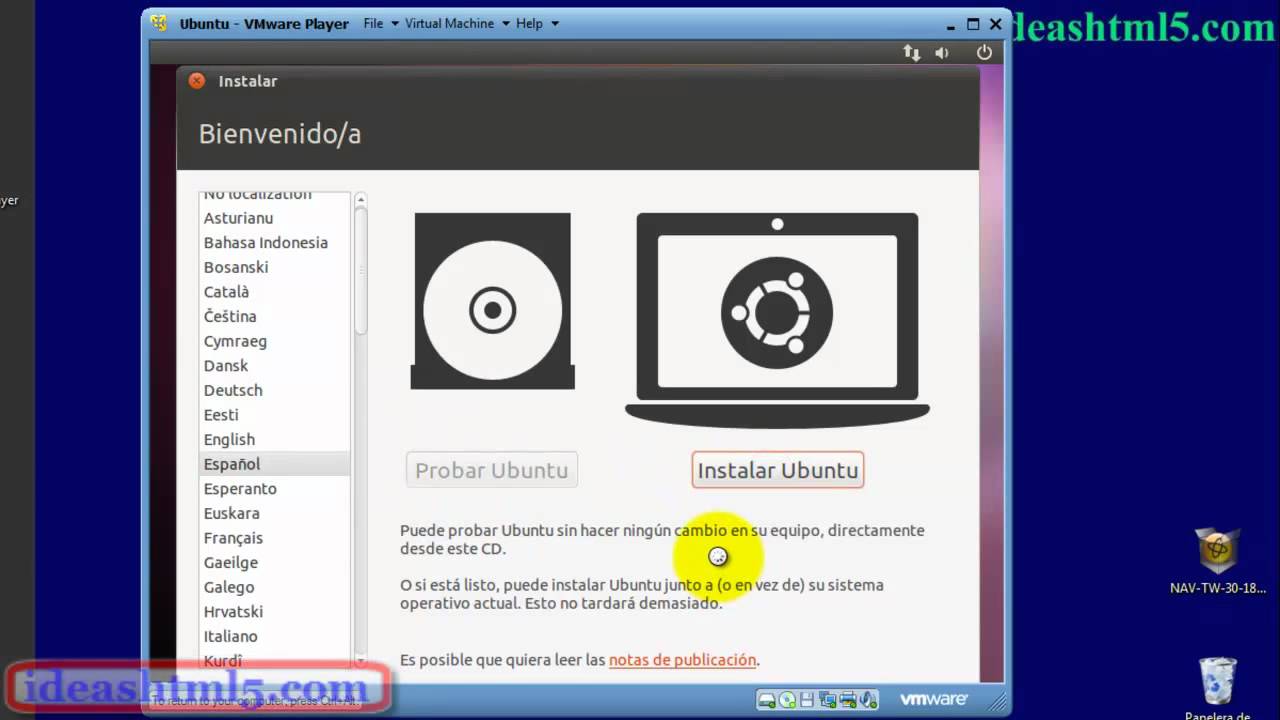Select Deutsch language

coord(274,390)
